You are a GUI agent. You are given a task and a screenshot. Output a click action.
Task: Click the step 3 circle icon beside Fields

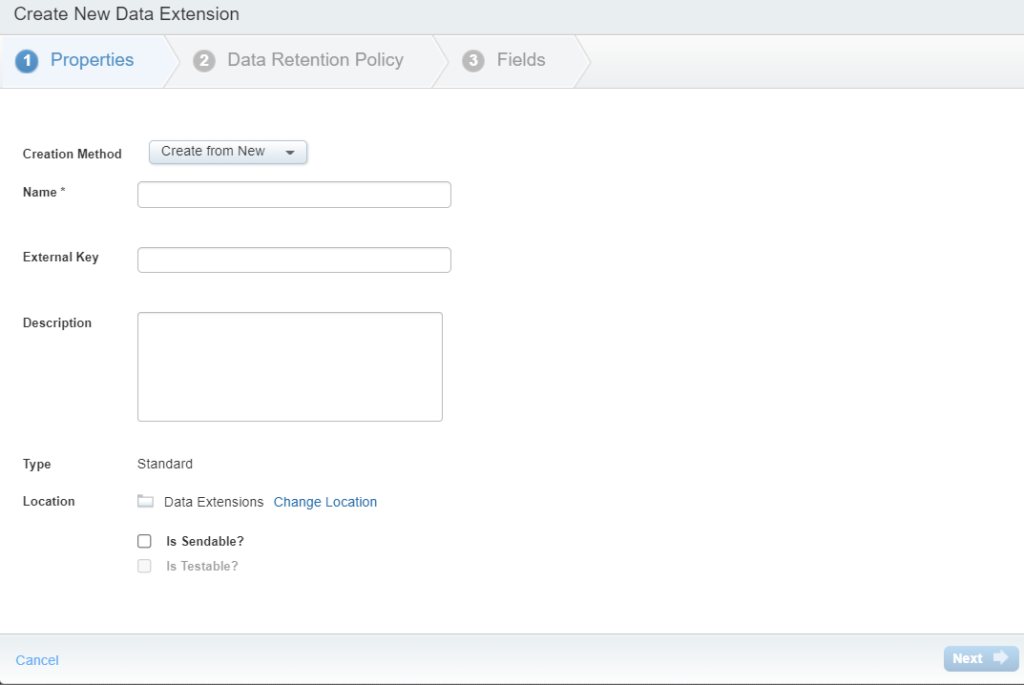(471, 60)
